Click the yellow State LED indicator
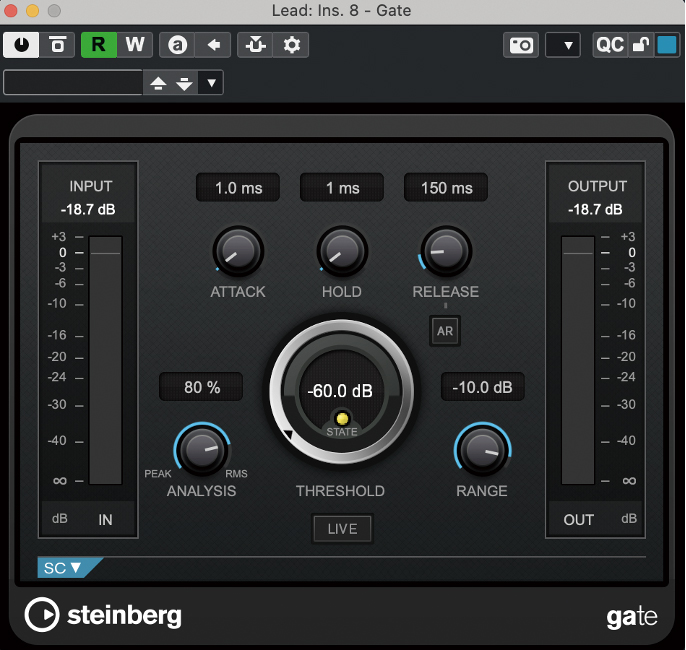686x650 pixels. 342,419
